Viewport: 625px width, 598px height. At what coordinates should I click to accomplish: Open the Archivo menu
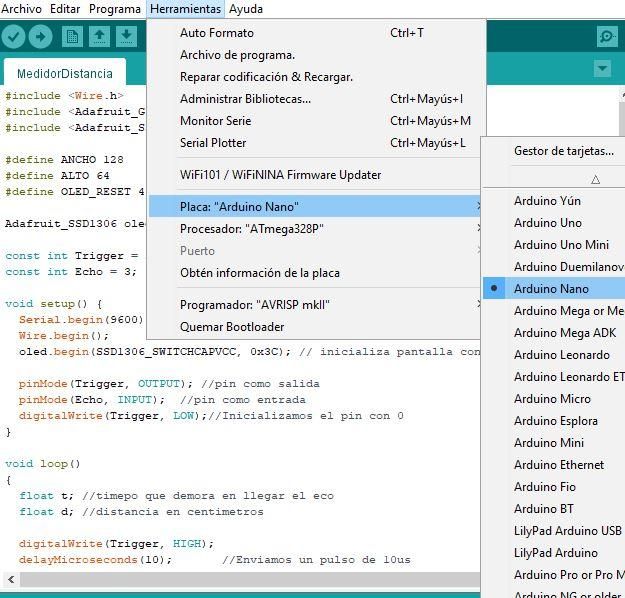(21, 9)
